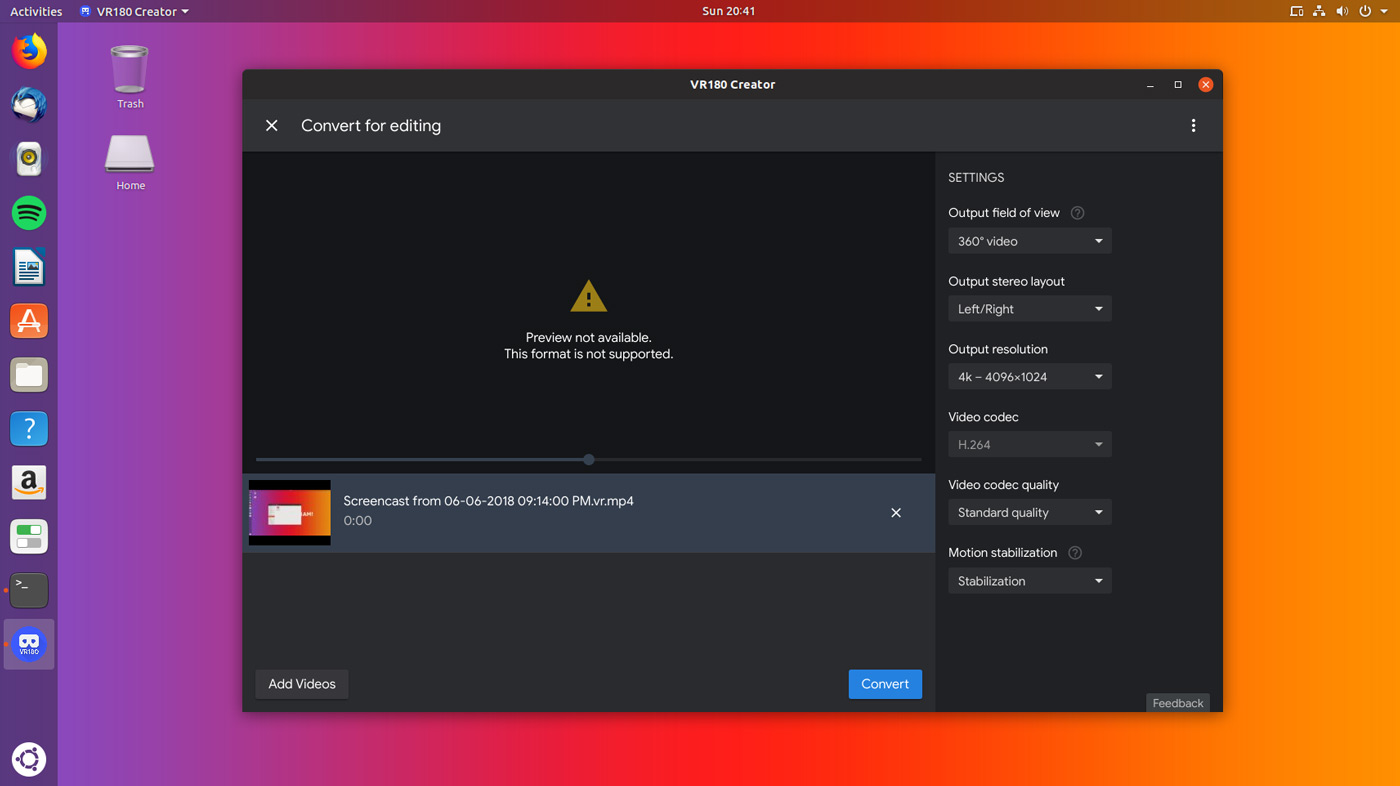Viewport: 1400px width, 786px height.
Task: Open the Trash desktop icon
Action: pyautogui.click(x=130, y=77)
